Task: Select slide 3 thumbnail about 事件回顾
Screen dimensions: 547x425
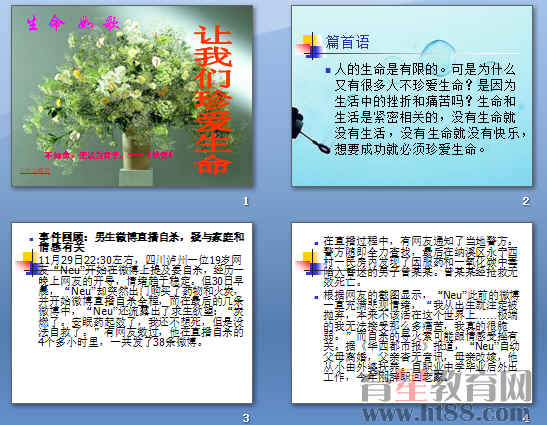Action: [x=132, y=313]
